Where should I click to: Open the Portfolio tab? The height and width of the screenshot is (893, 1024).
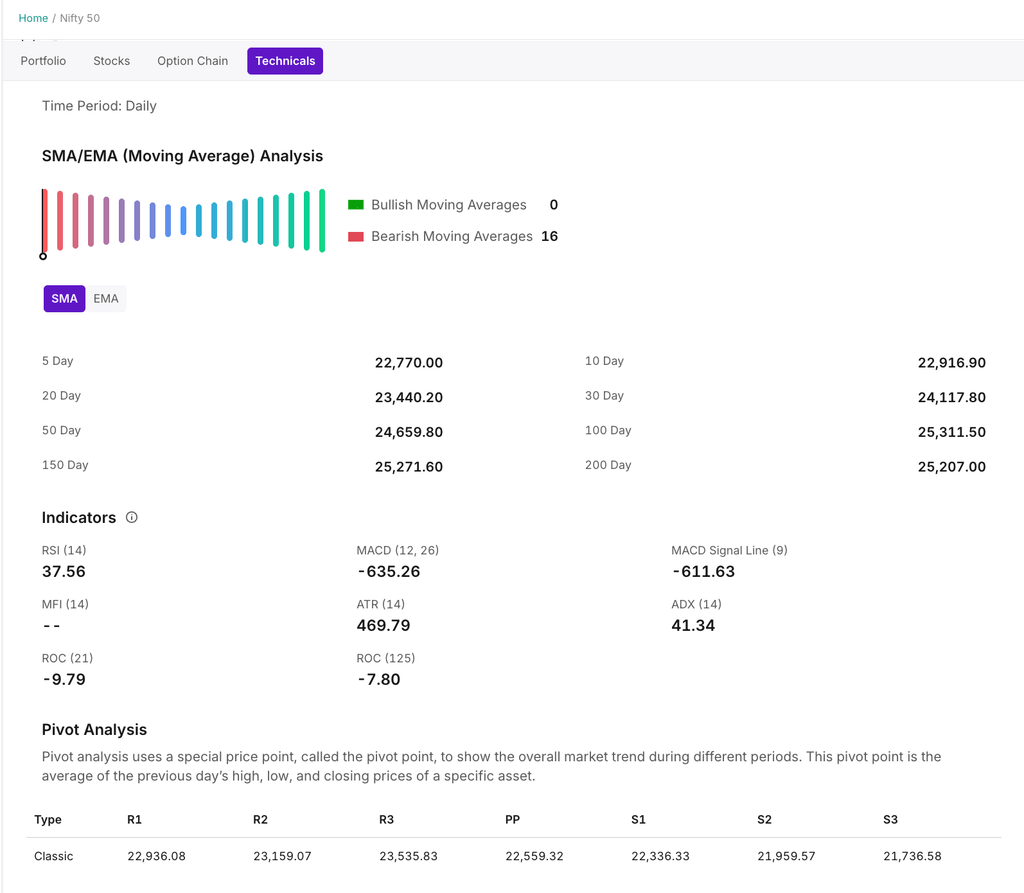(x=43, y=61)
